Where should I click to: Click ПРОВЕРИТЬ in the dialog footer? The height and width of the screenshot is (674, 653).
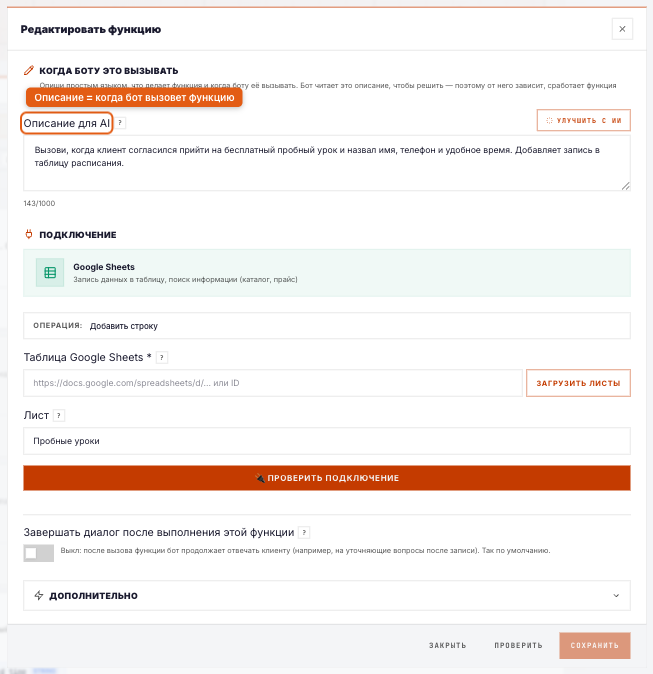tap(518, 645)
